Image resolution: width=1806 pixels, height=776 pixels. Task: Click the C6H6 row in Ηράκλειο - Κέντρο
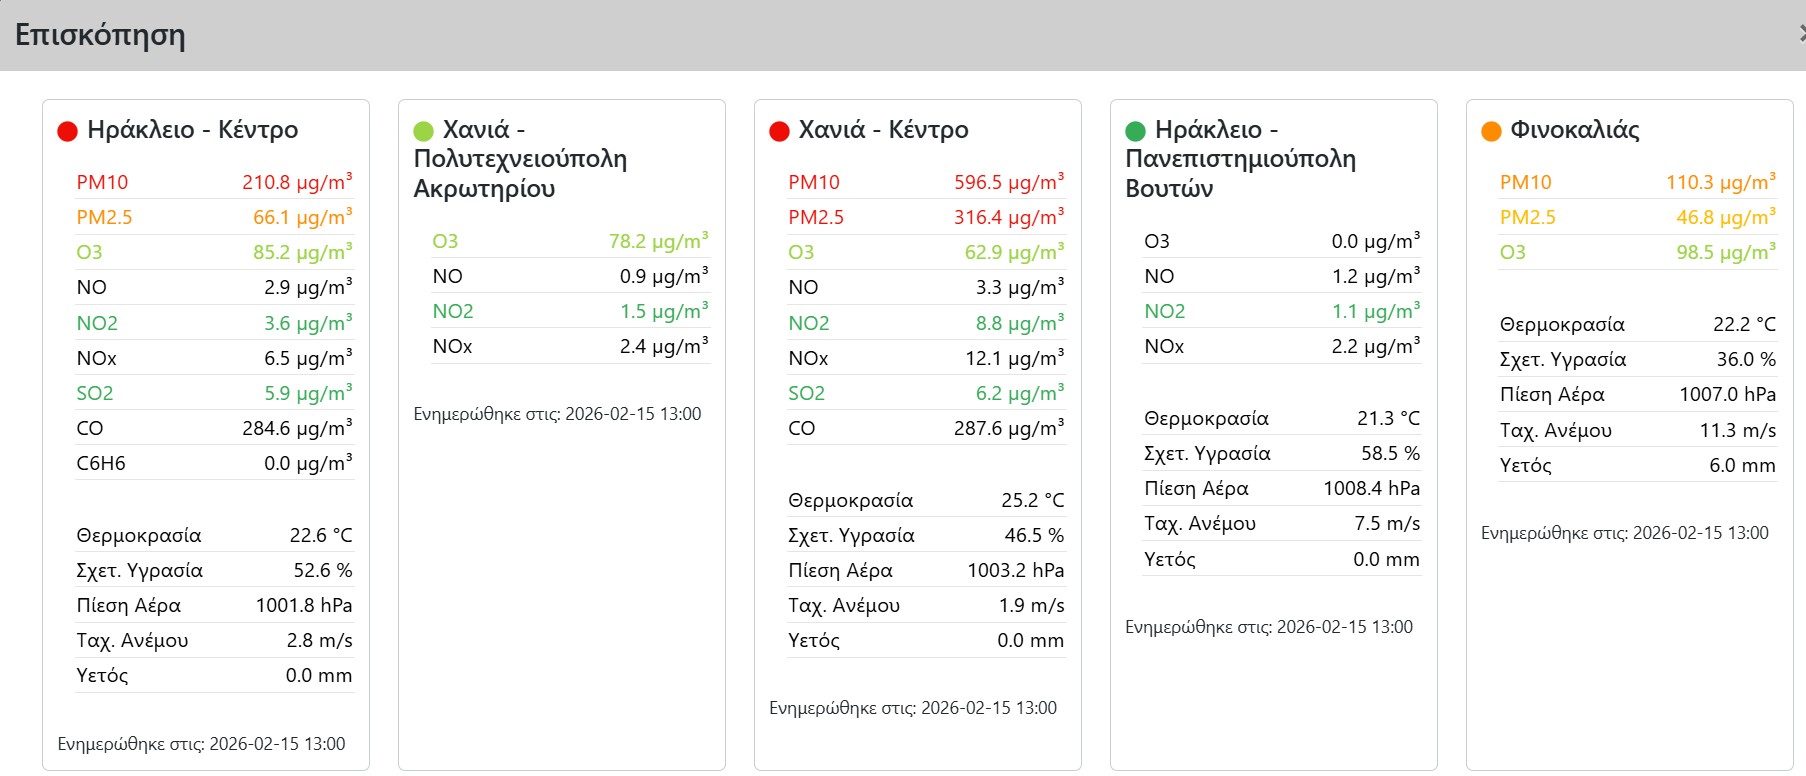pyautogui.click(x=101, y=463)
